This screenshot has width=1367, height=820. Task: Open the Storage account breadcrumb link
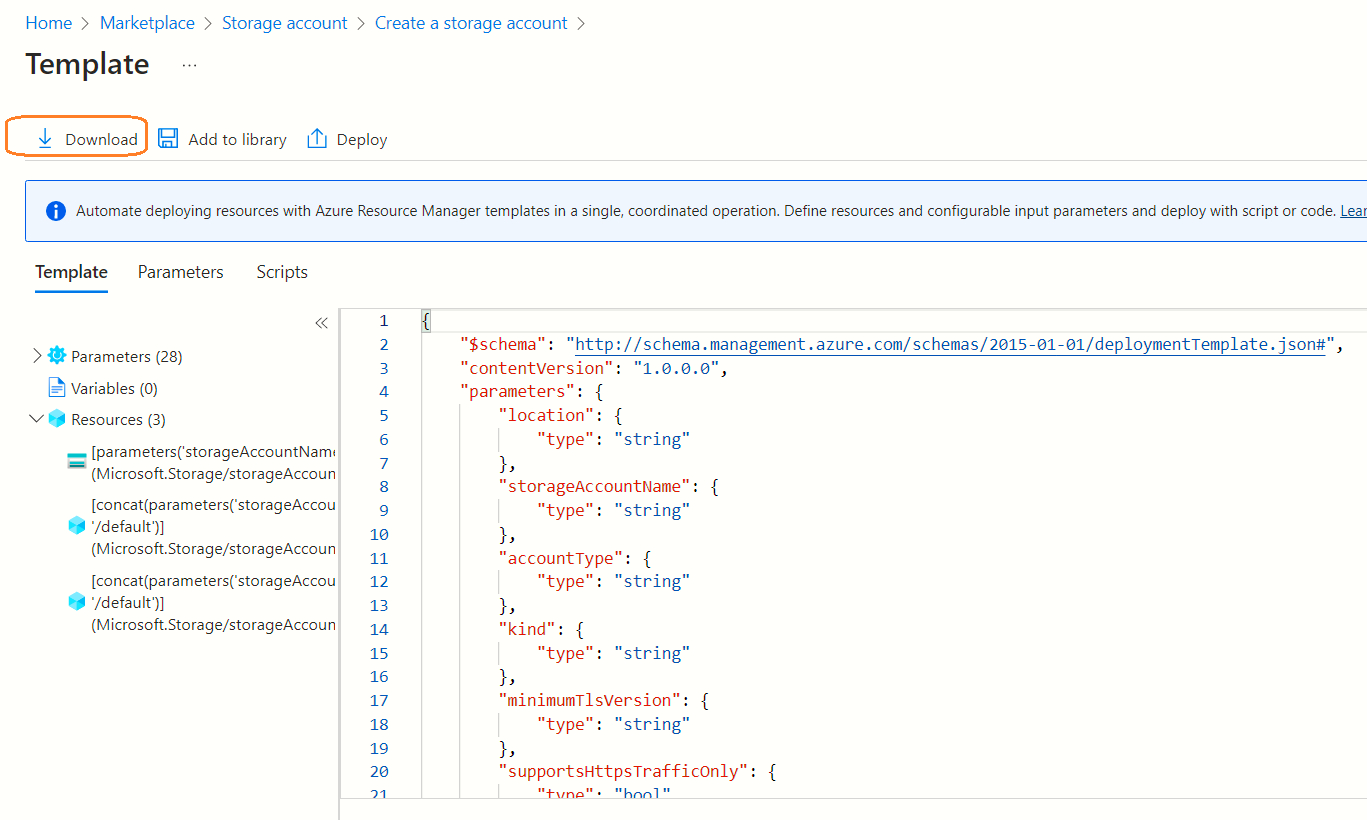[x=285, y=23]
